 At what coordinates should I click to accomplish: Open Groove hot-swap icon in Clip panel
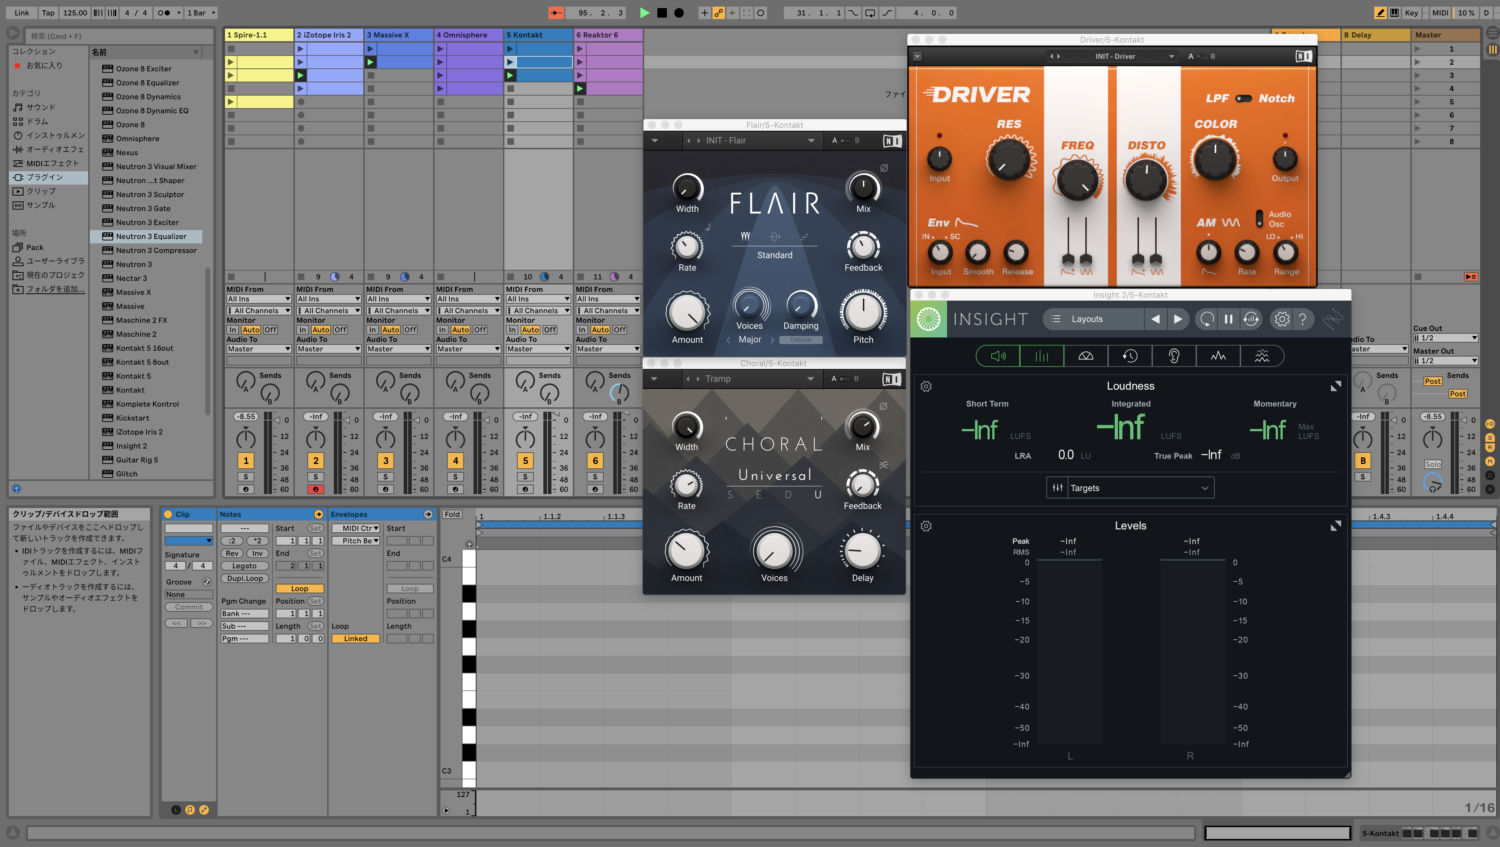click(207, 582)
